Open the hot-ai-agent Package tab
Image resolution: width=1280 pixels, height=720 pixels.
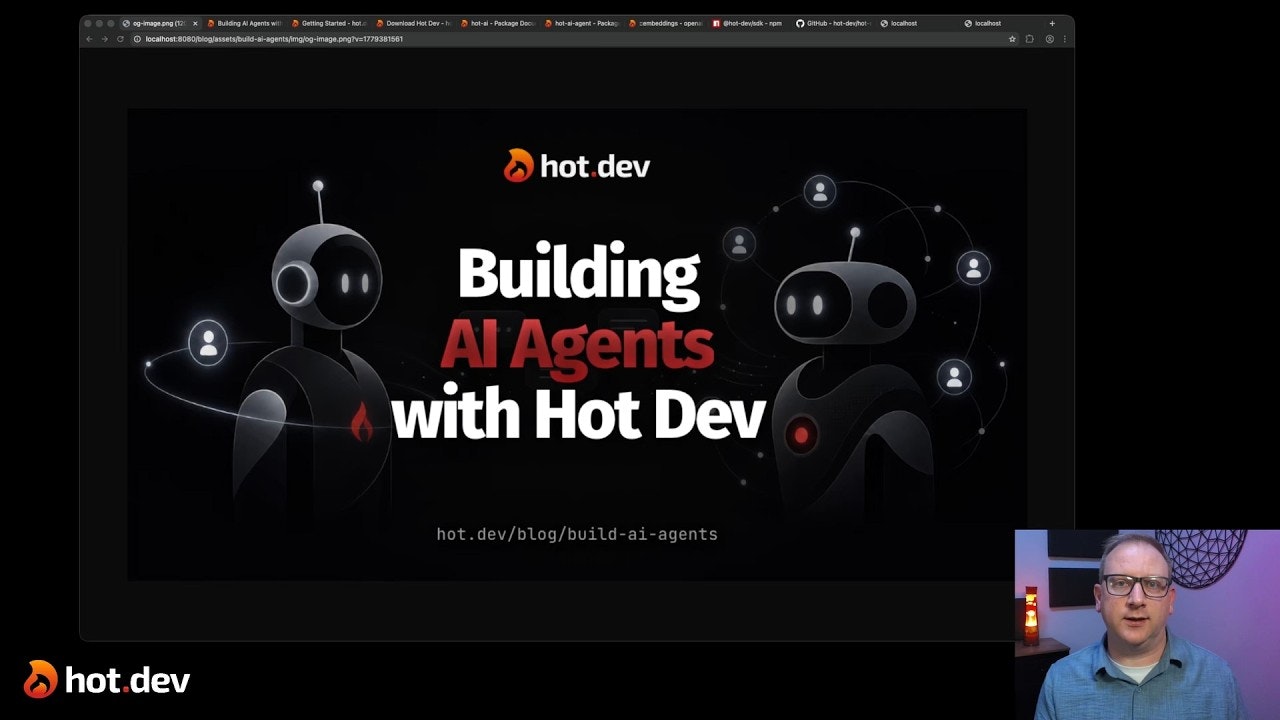[582, 23]
